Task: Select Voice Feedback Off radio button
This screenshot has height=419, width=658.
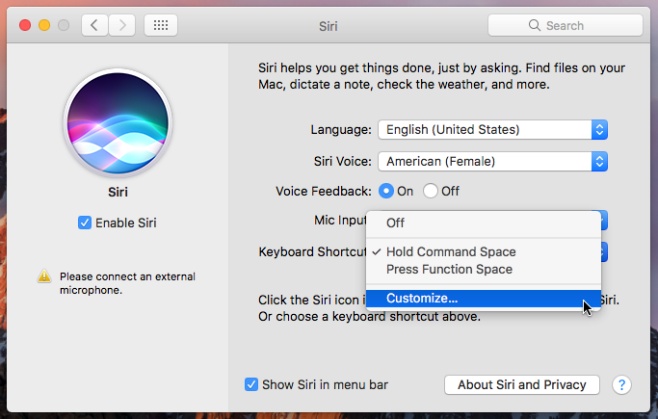Action: 430,191
